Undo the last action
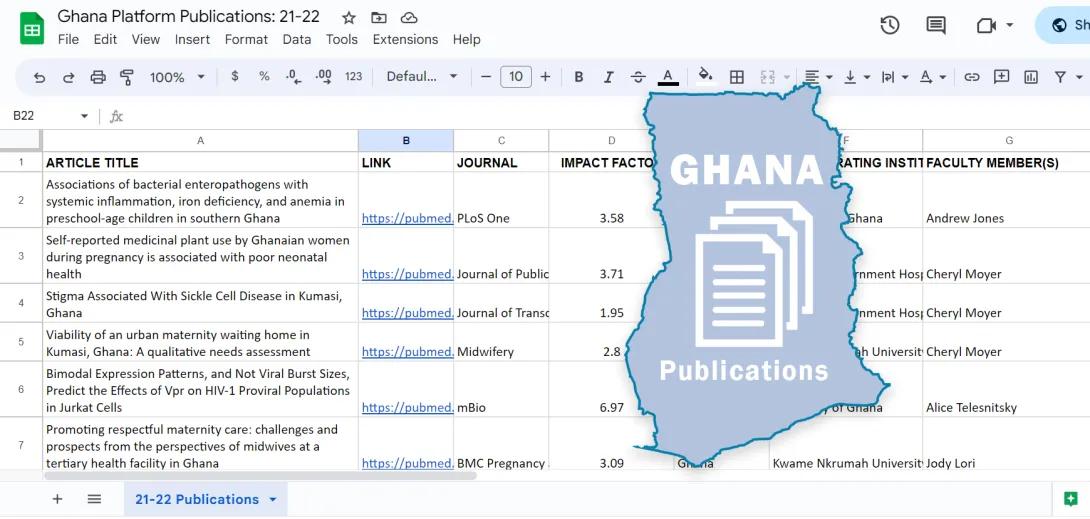 [40, 77]
